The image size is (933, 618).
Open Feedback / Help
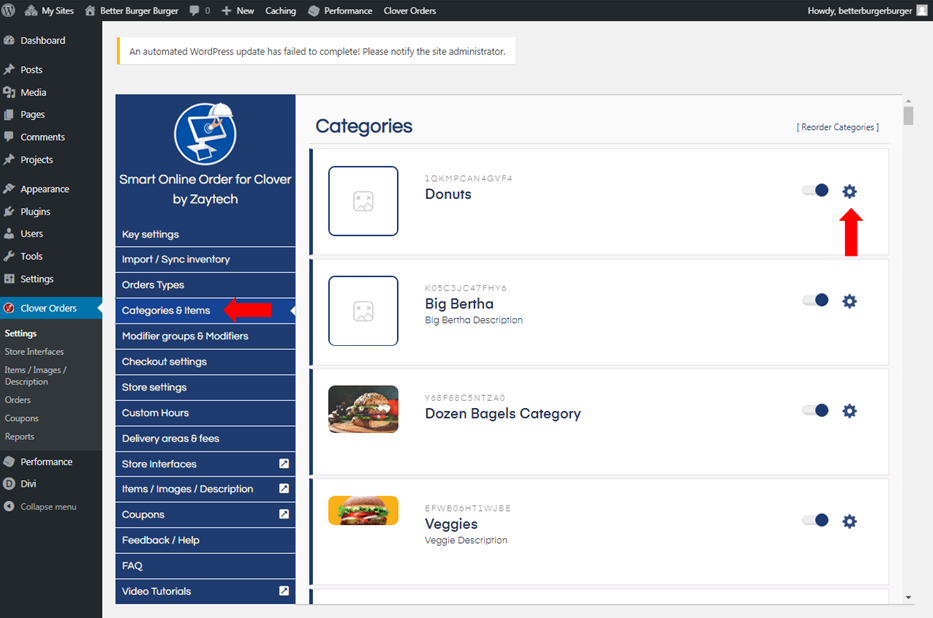point(205,540)
